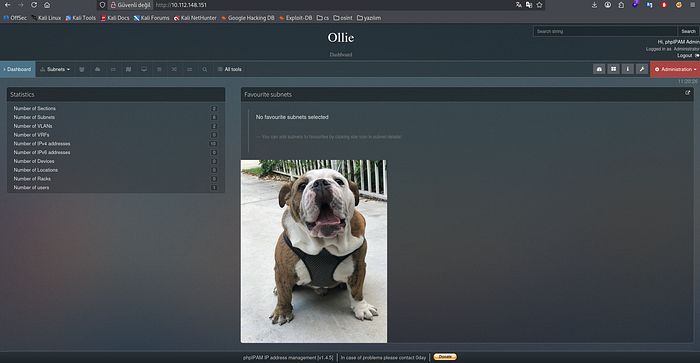Screen dimensions: 700x363
Task: Click 'Number of users' statistics row
Action: (115, 188)
